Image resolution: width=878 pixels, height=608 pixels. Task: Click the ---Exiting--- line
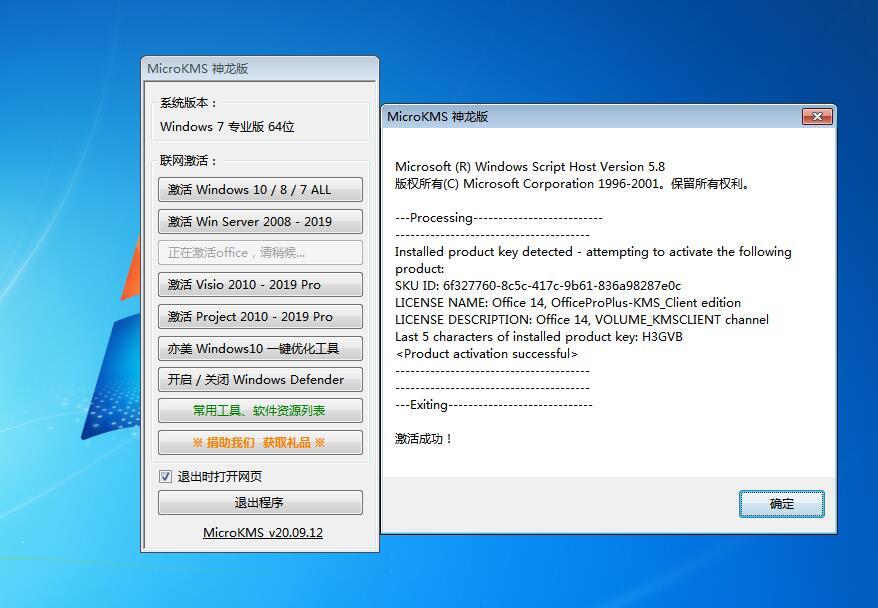tap(493, 405)
